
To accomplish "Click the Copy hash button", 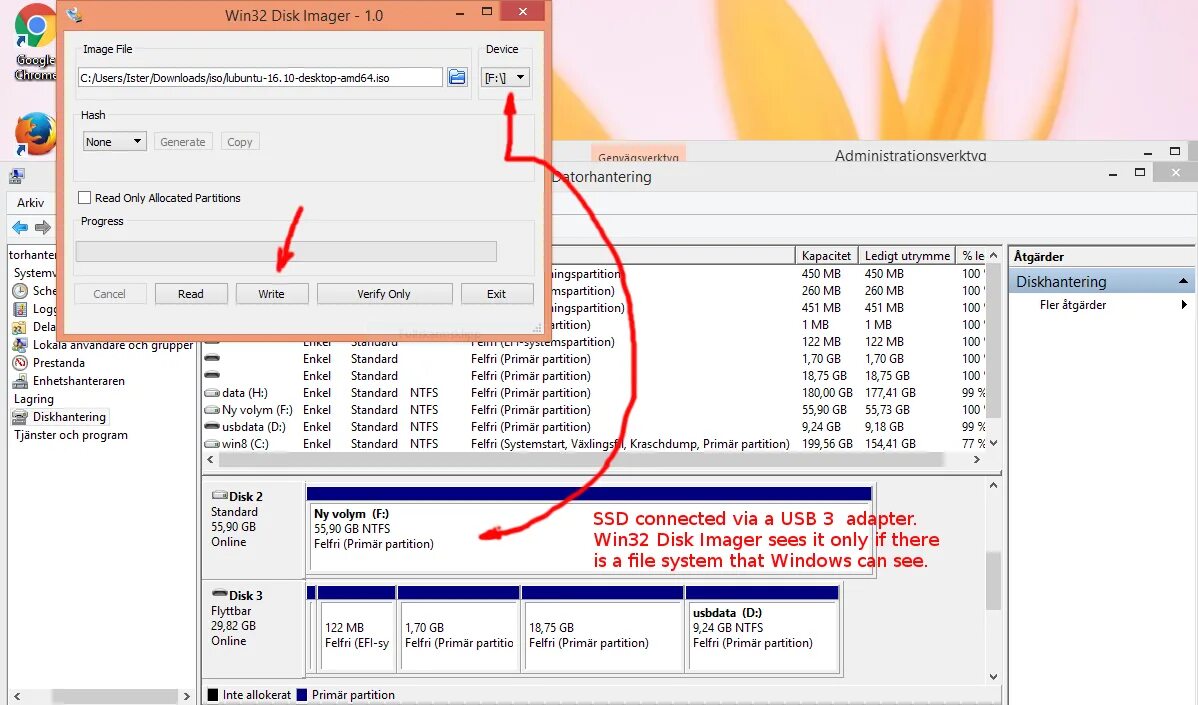I will click(x=240, y=141).
